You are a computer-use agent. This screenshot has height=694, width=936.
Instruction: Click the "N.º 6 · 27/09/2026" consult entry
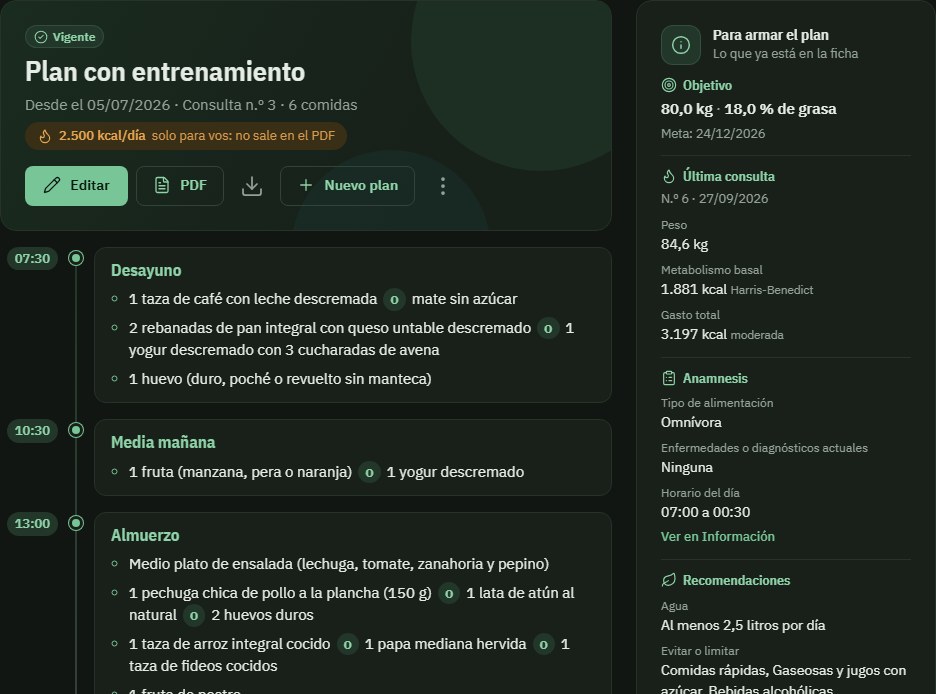pos(715,199)
